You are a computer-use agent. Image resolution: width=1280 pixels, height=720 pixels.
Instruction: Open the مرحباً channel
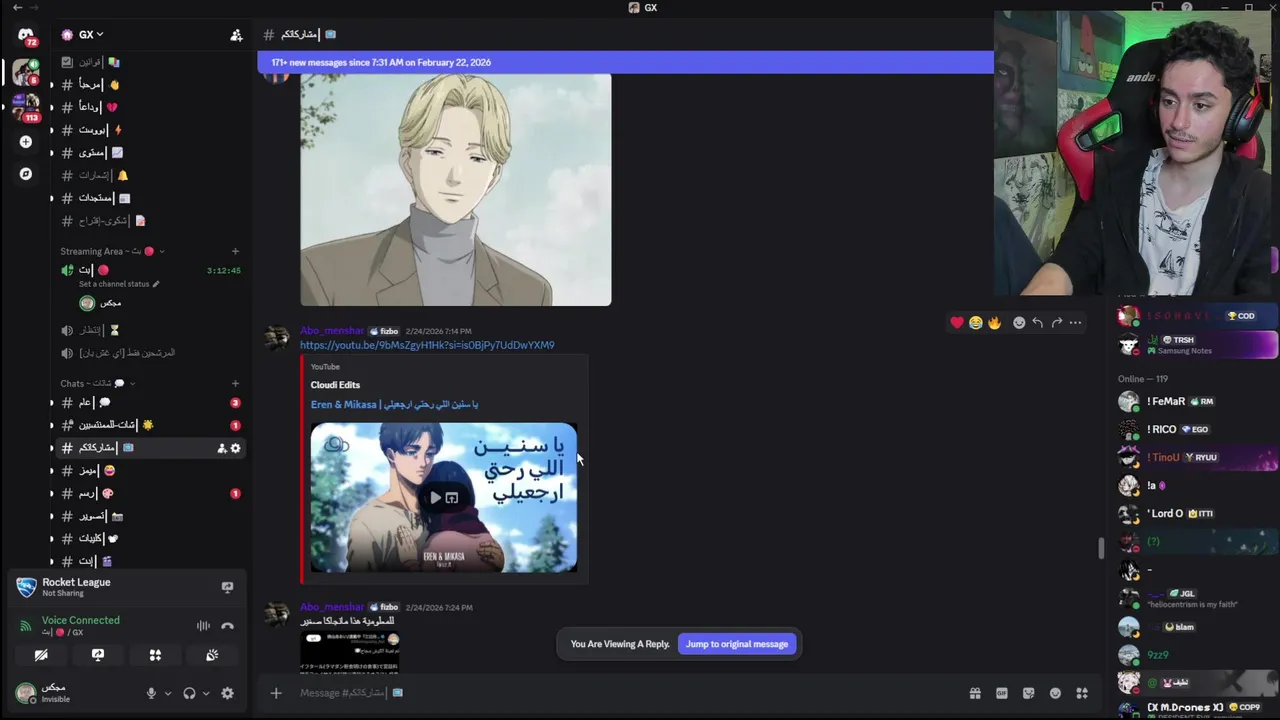coord(150,85)
